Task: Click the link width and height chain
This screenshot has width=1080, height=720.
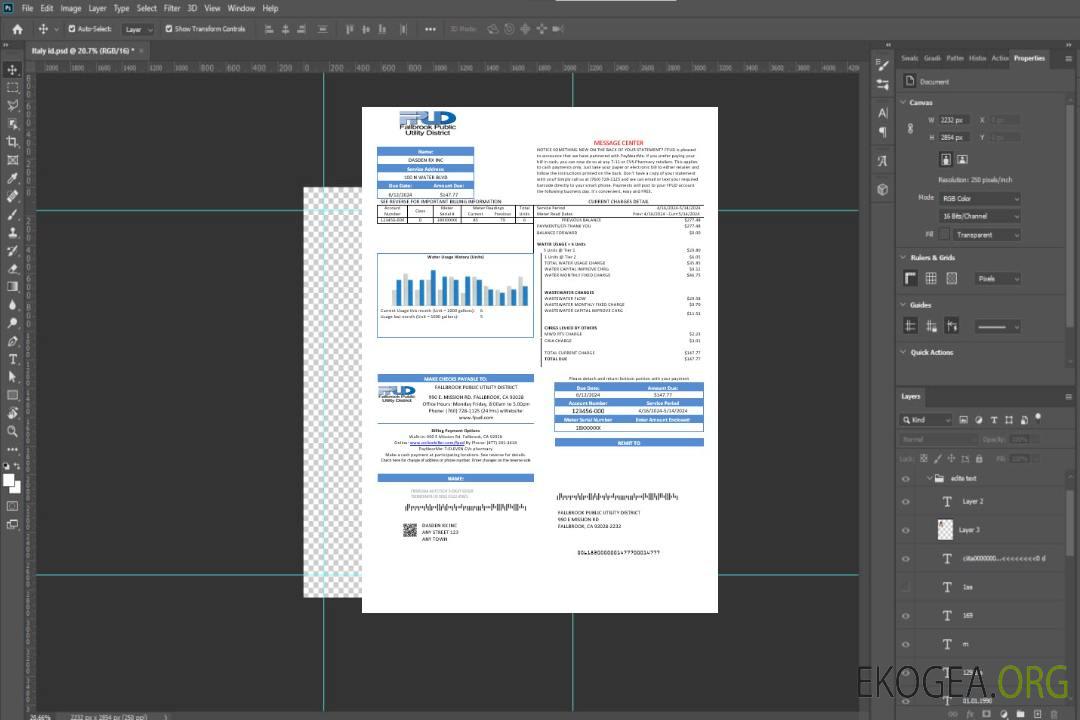Action: [x=911, y=129]
